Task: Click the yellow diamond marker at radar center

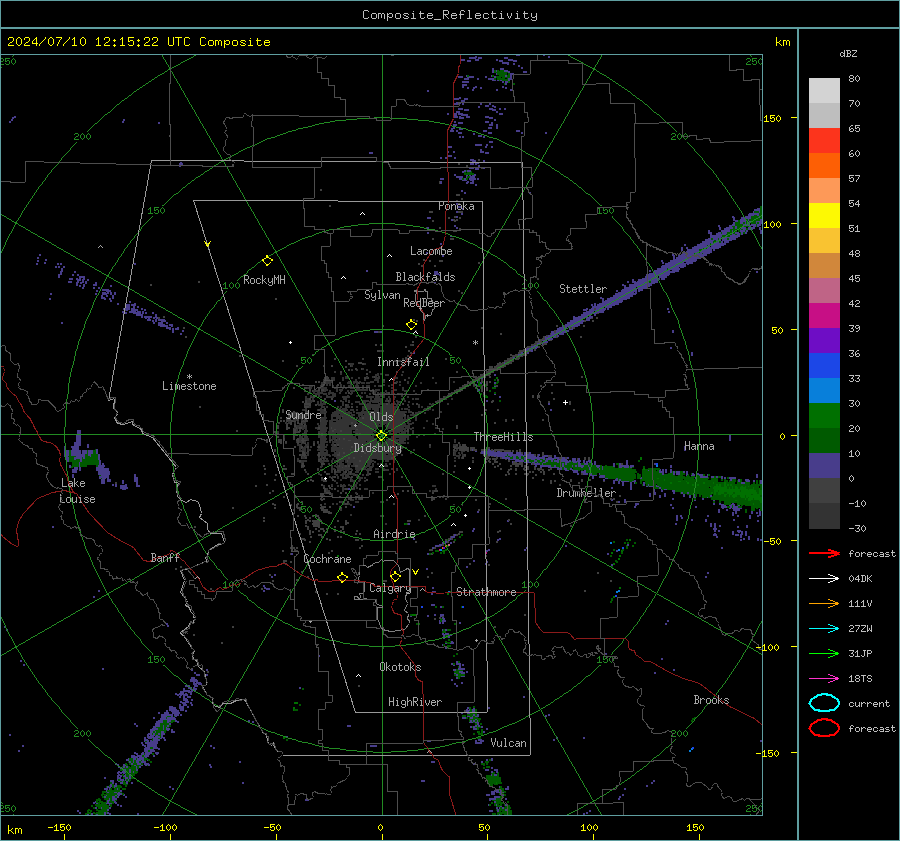Action: [x=382, y=436]
